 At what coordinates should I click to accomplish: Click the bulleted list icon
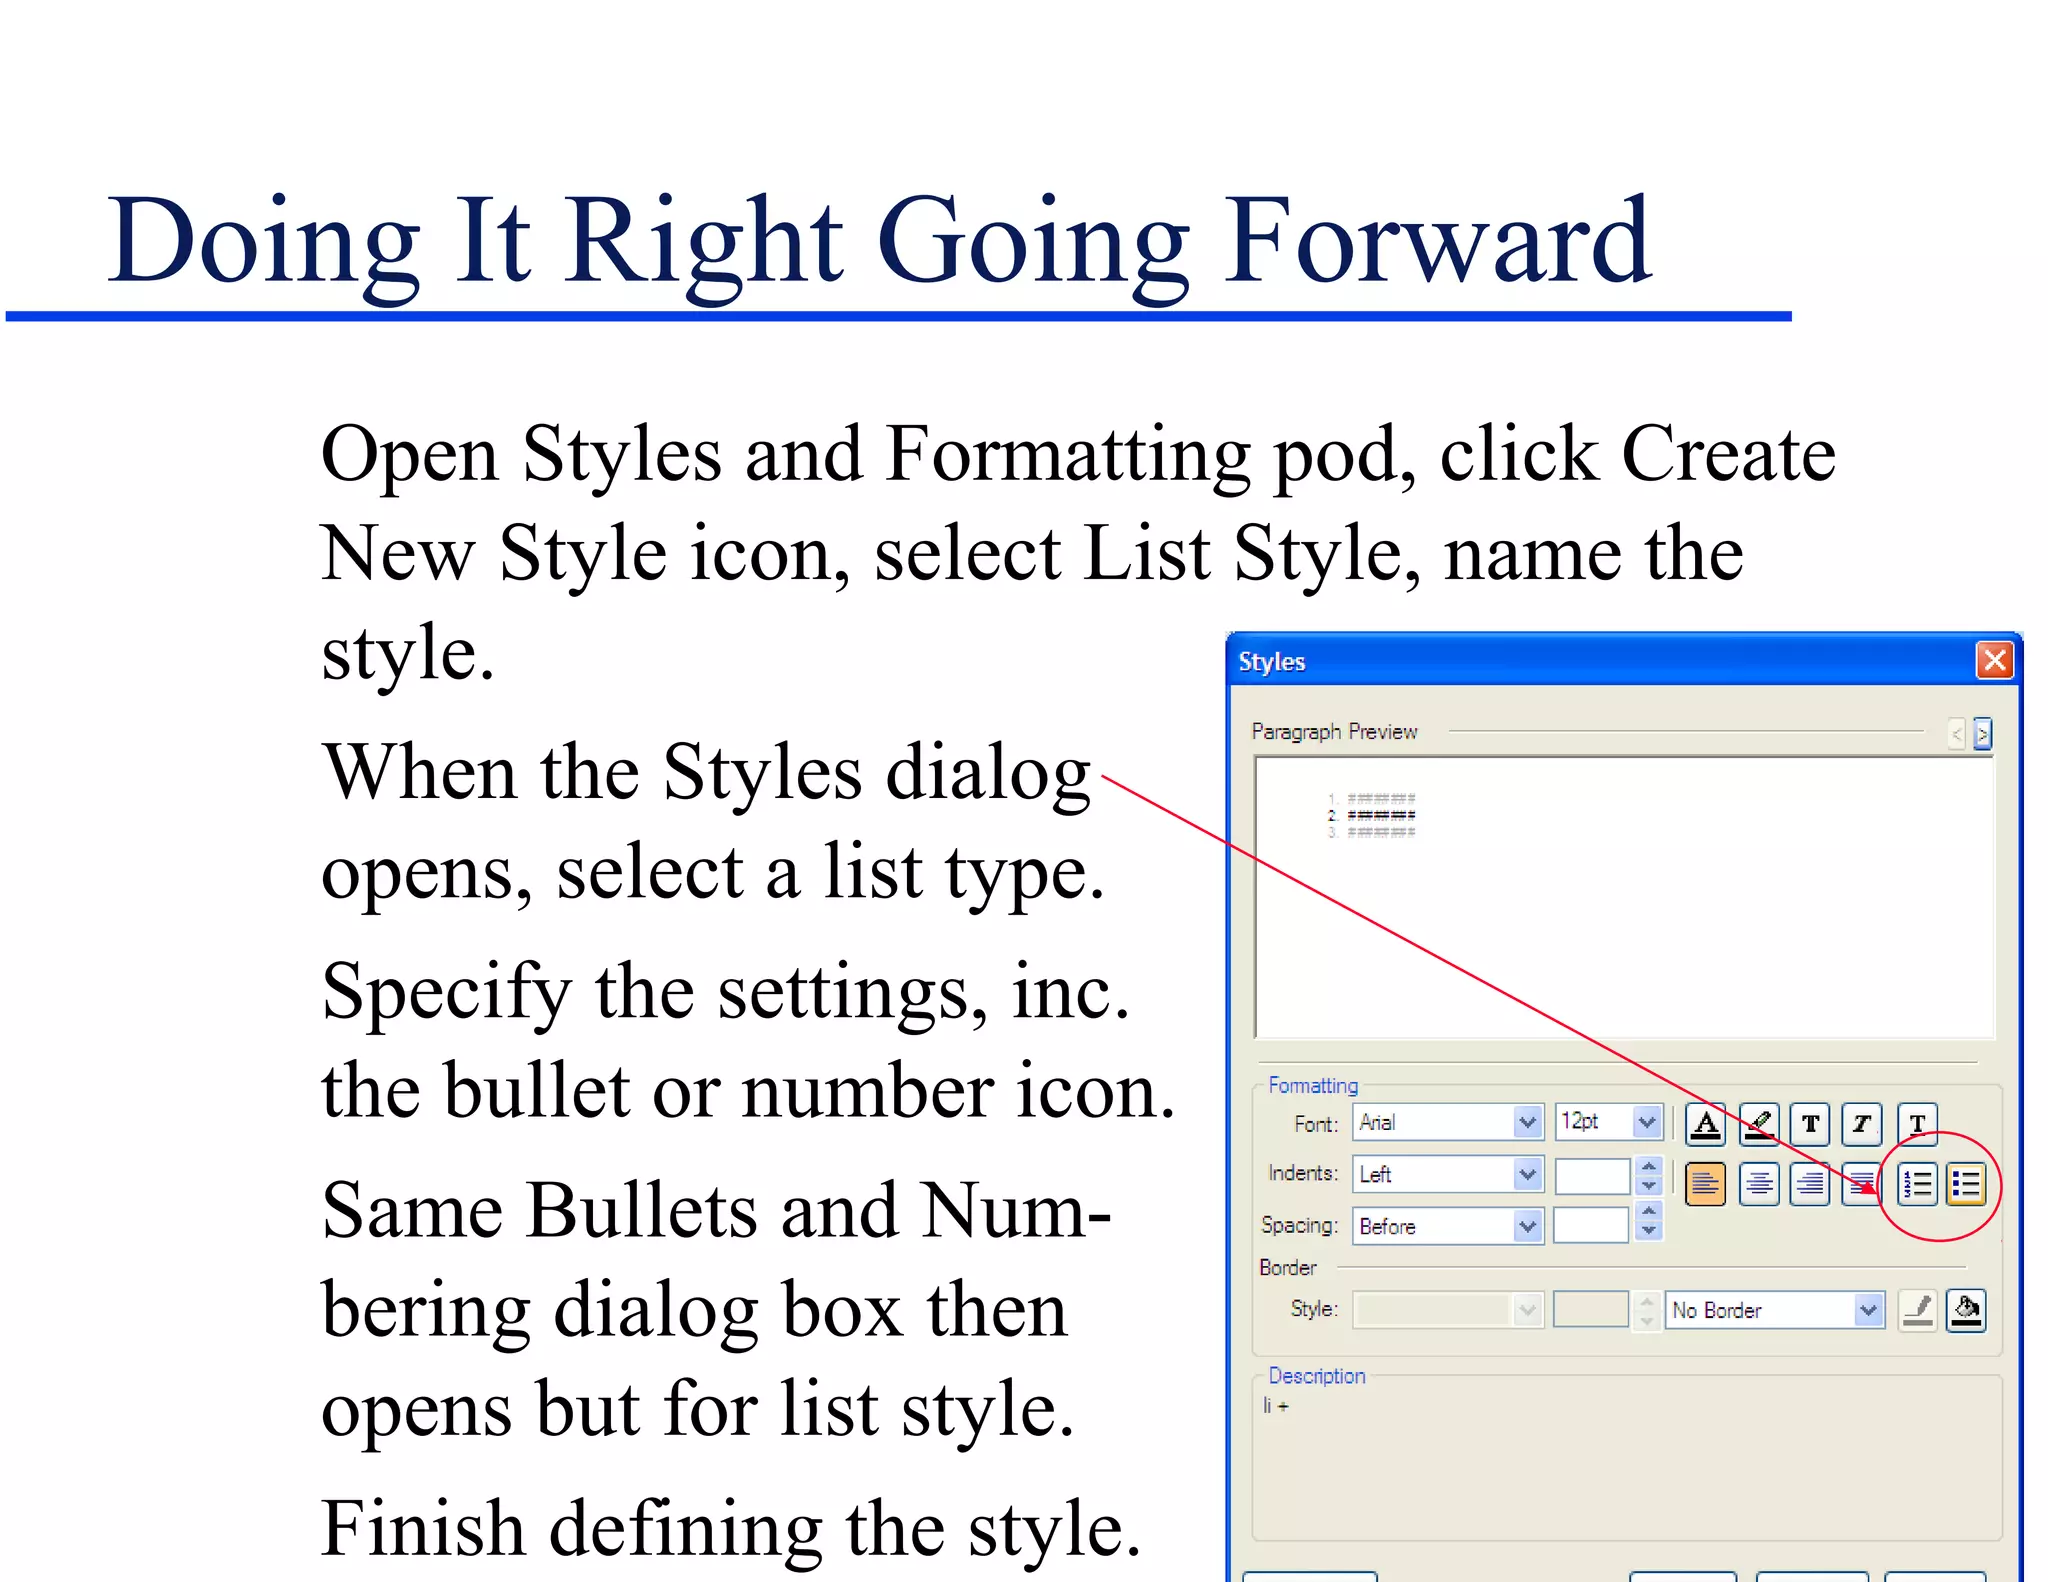click(x=1966, y=1185)
